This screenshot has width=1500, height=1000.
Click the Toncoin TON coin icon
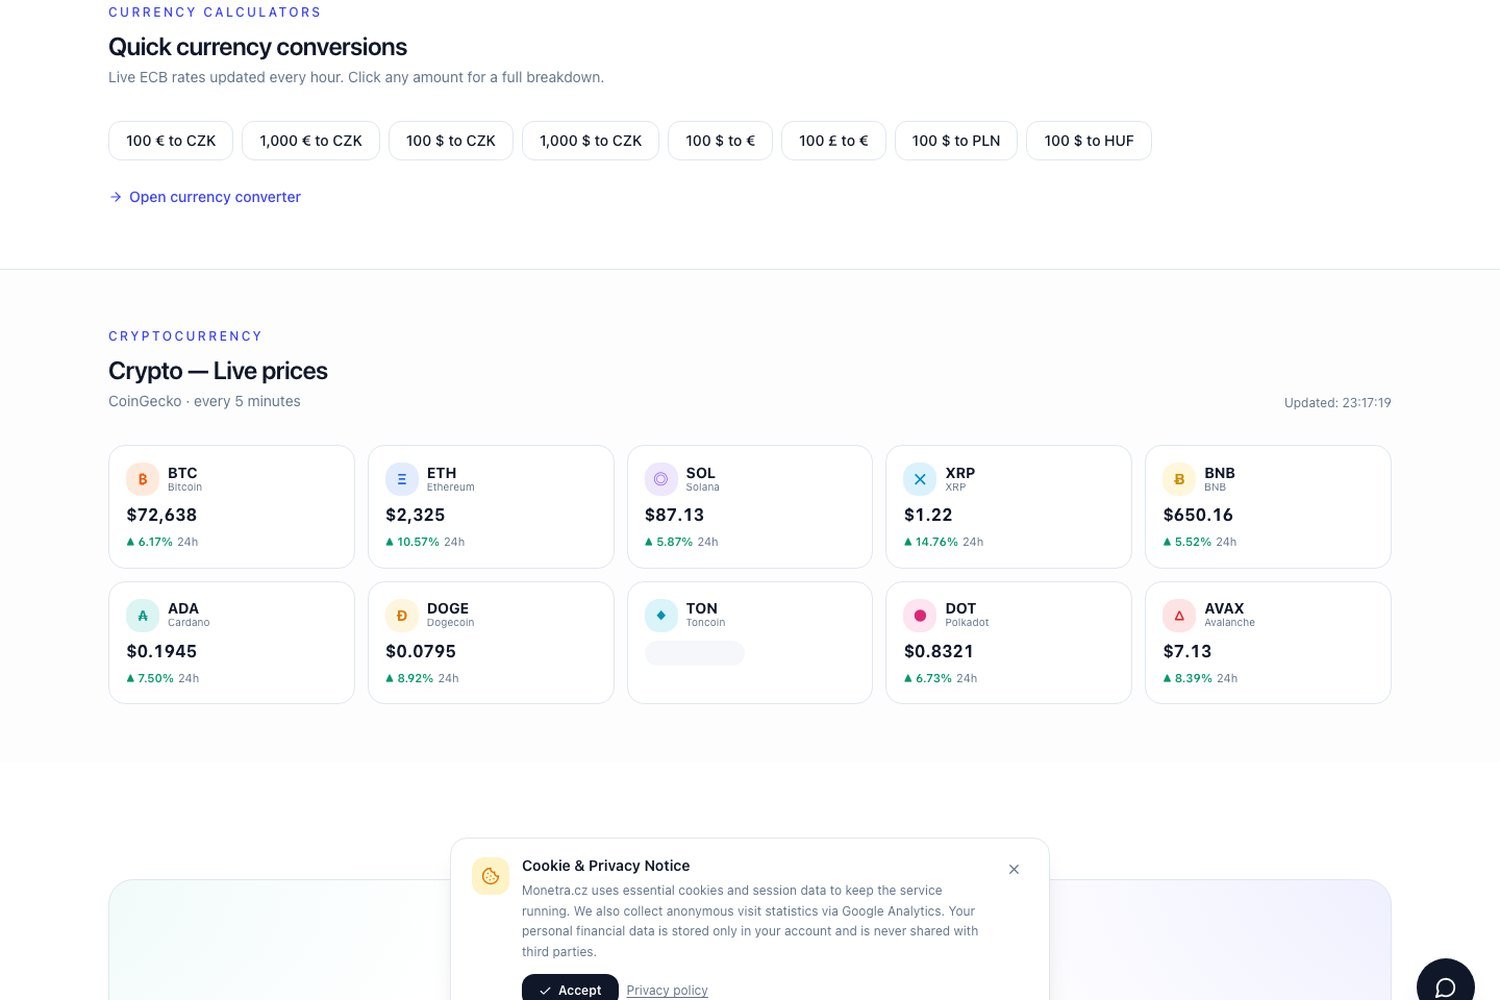pyautogui.click(x=661, y=615)
